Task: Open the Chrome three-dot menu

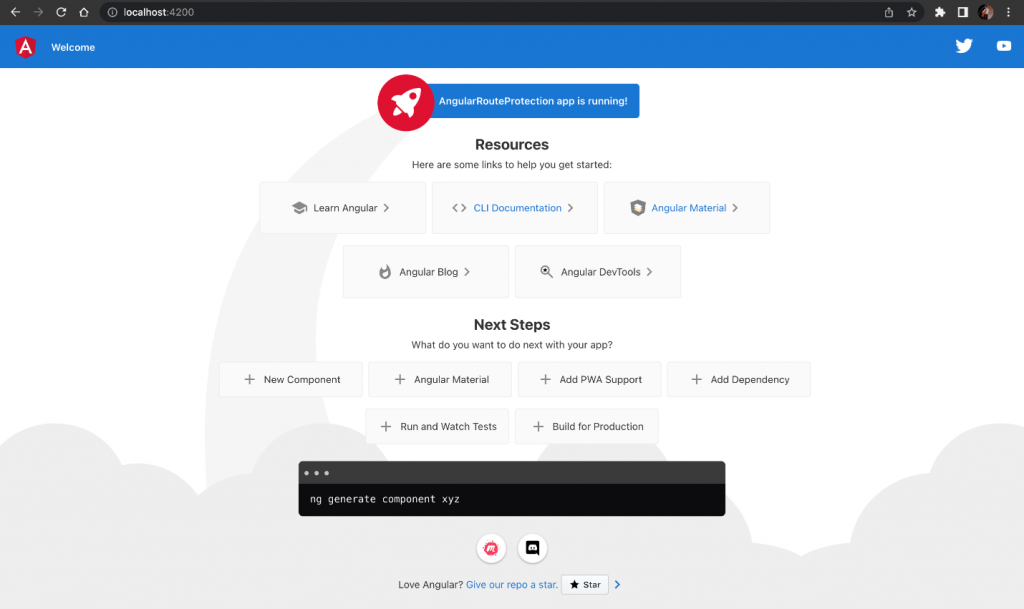Action: [x=1008, y=12]
